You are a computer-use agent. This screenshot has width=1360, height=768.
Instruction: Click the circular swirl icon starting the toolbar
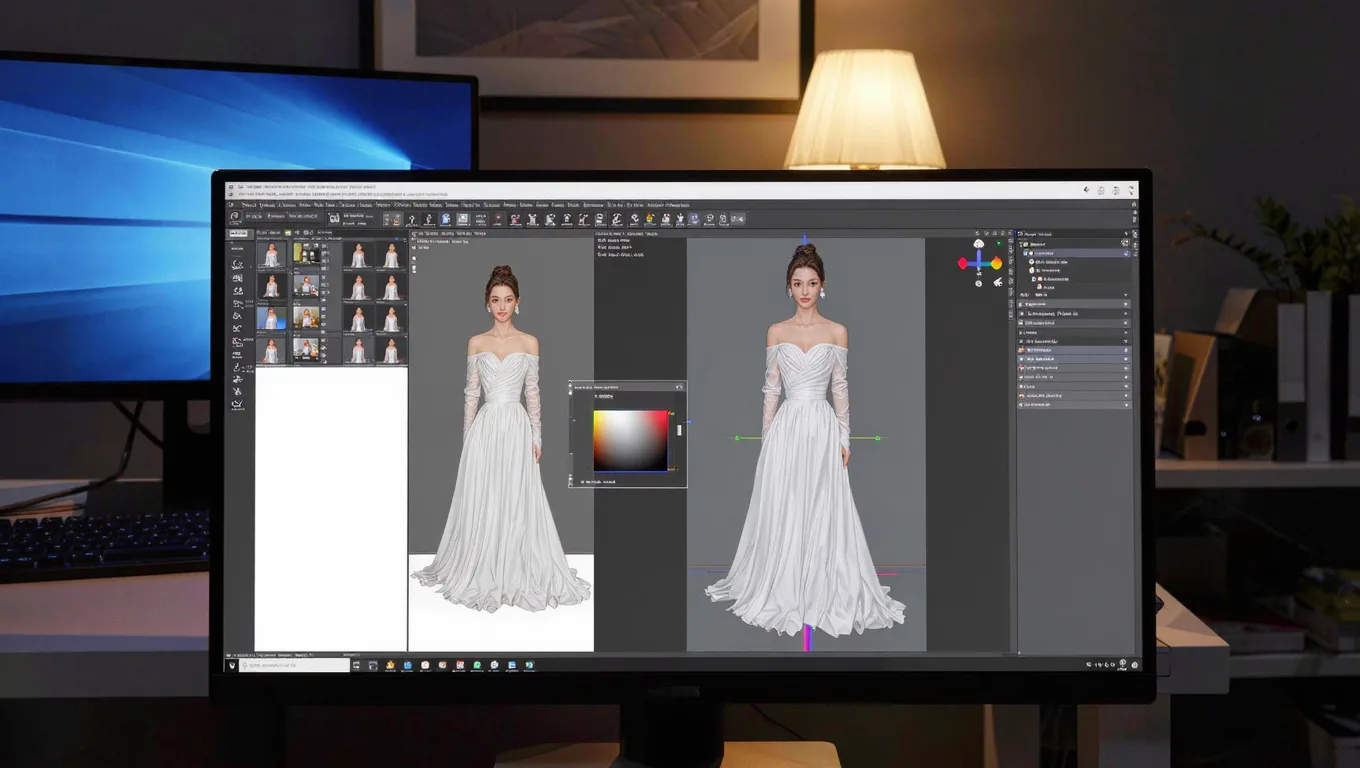(x=235, y=216)
